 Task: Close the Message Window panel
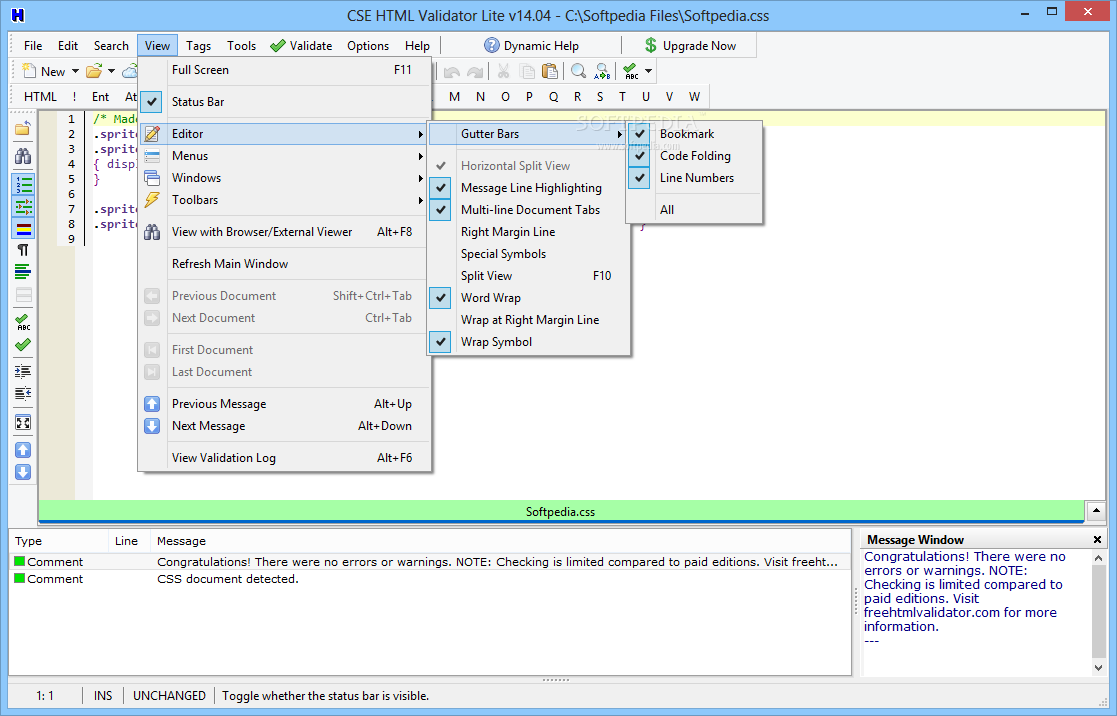click(1097, 539)
